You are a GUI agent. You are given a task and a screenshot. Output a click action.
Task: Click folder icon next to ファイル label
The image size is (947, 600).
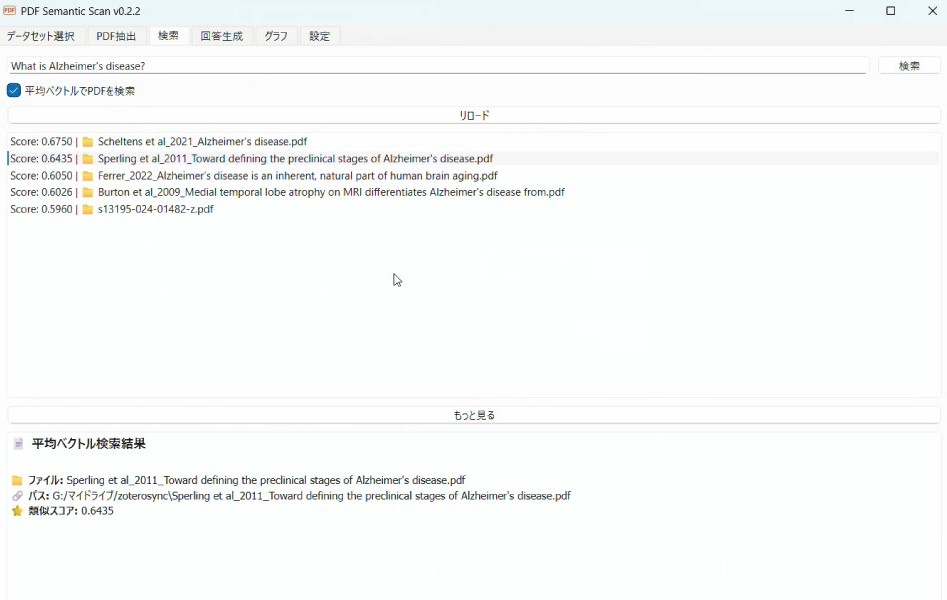coord(17,480)
